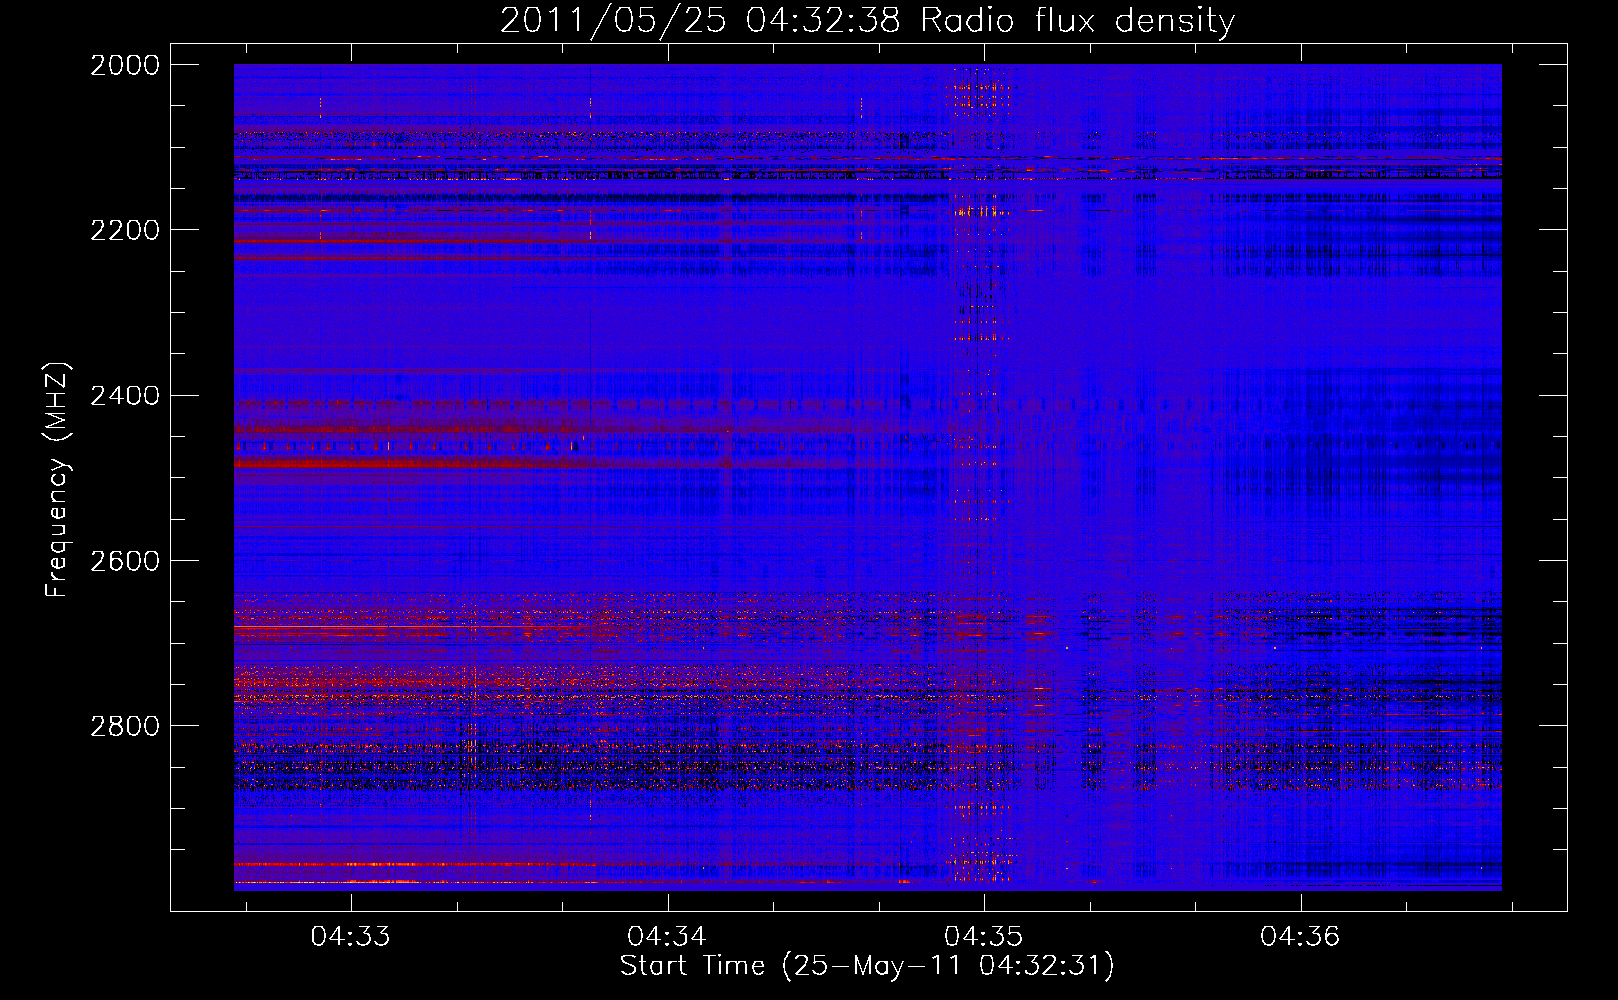Click the "Start Time (25-May-11 04:32:31)" label

pos(867,967)
